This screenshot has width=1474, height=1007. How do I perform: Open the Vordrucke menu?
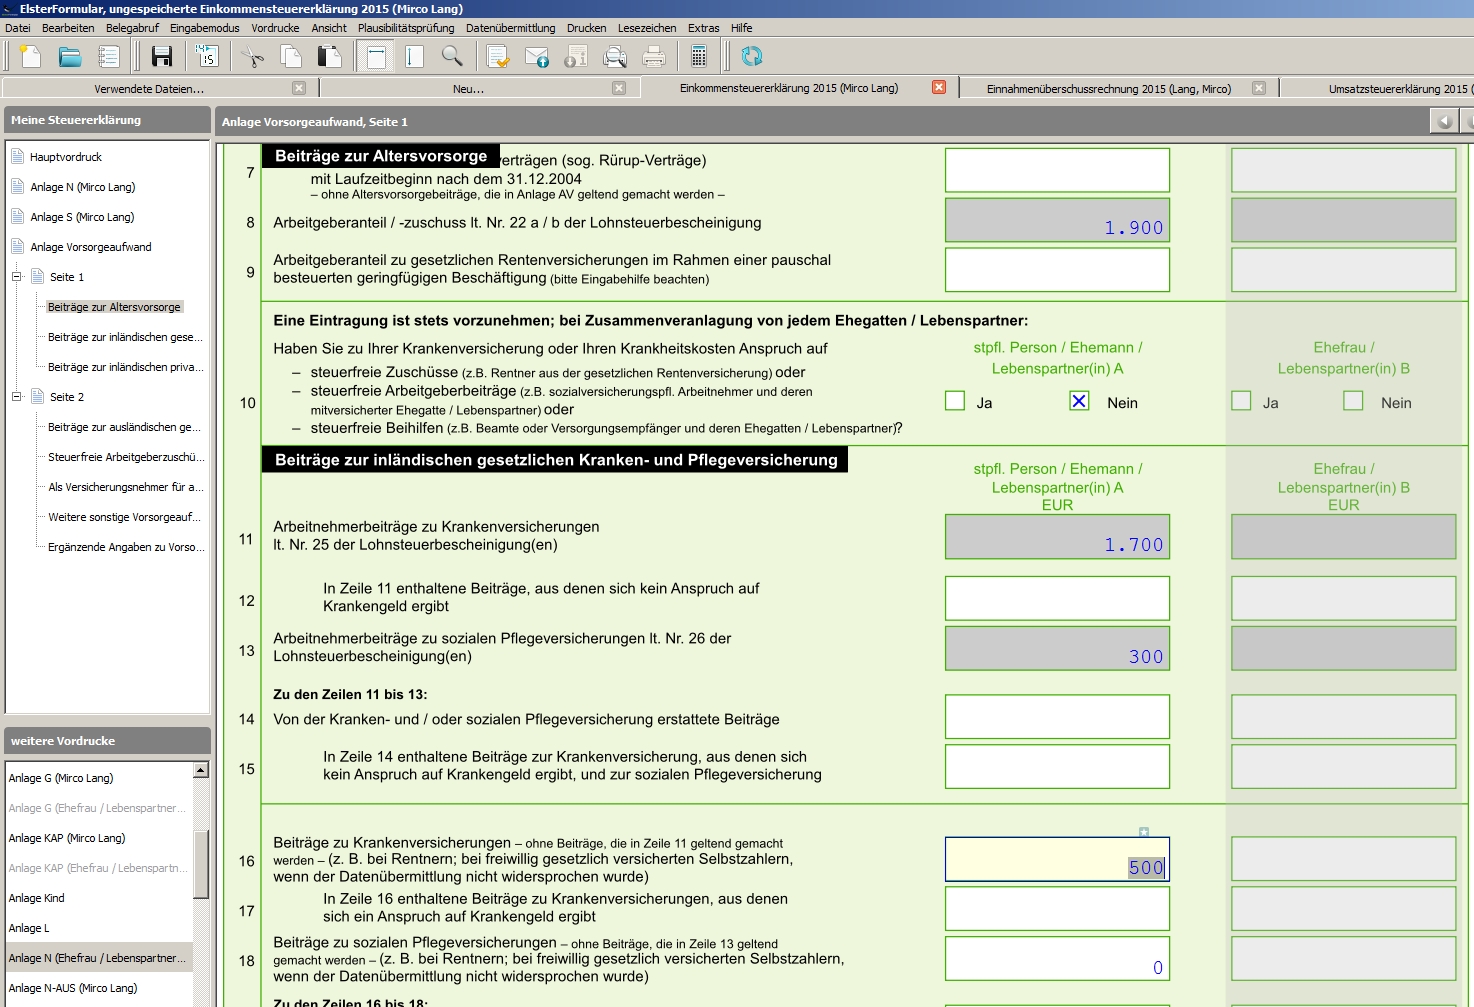click(275, 28)
